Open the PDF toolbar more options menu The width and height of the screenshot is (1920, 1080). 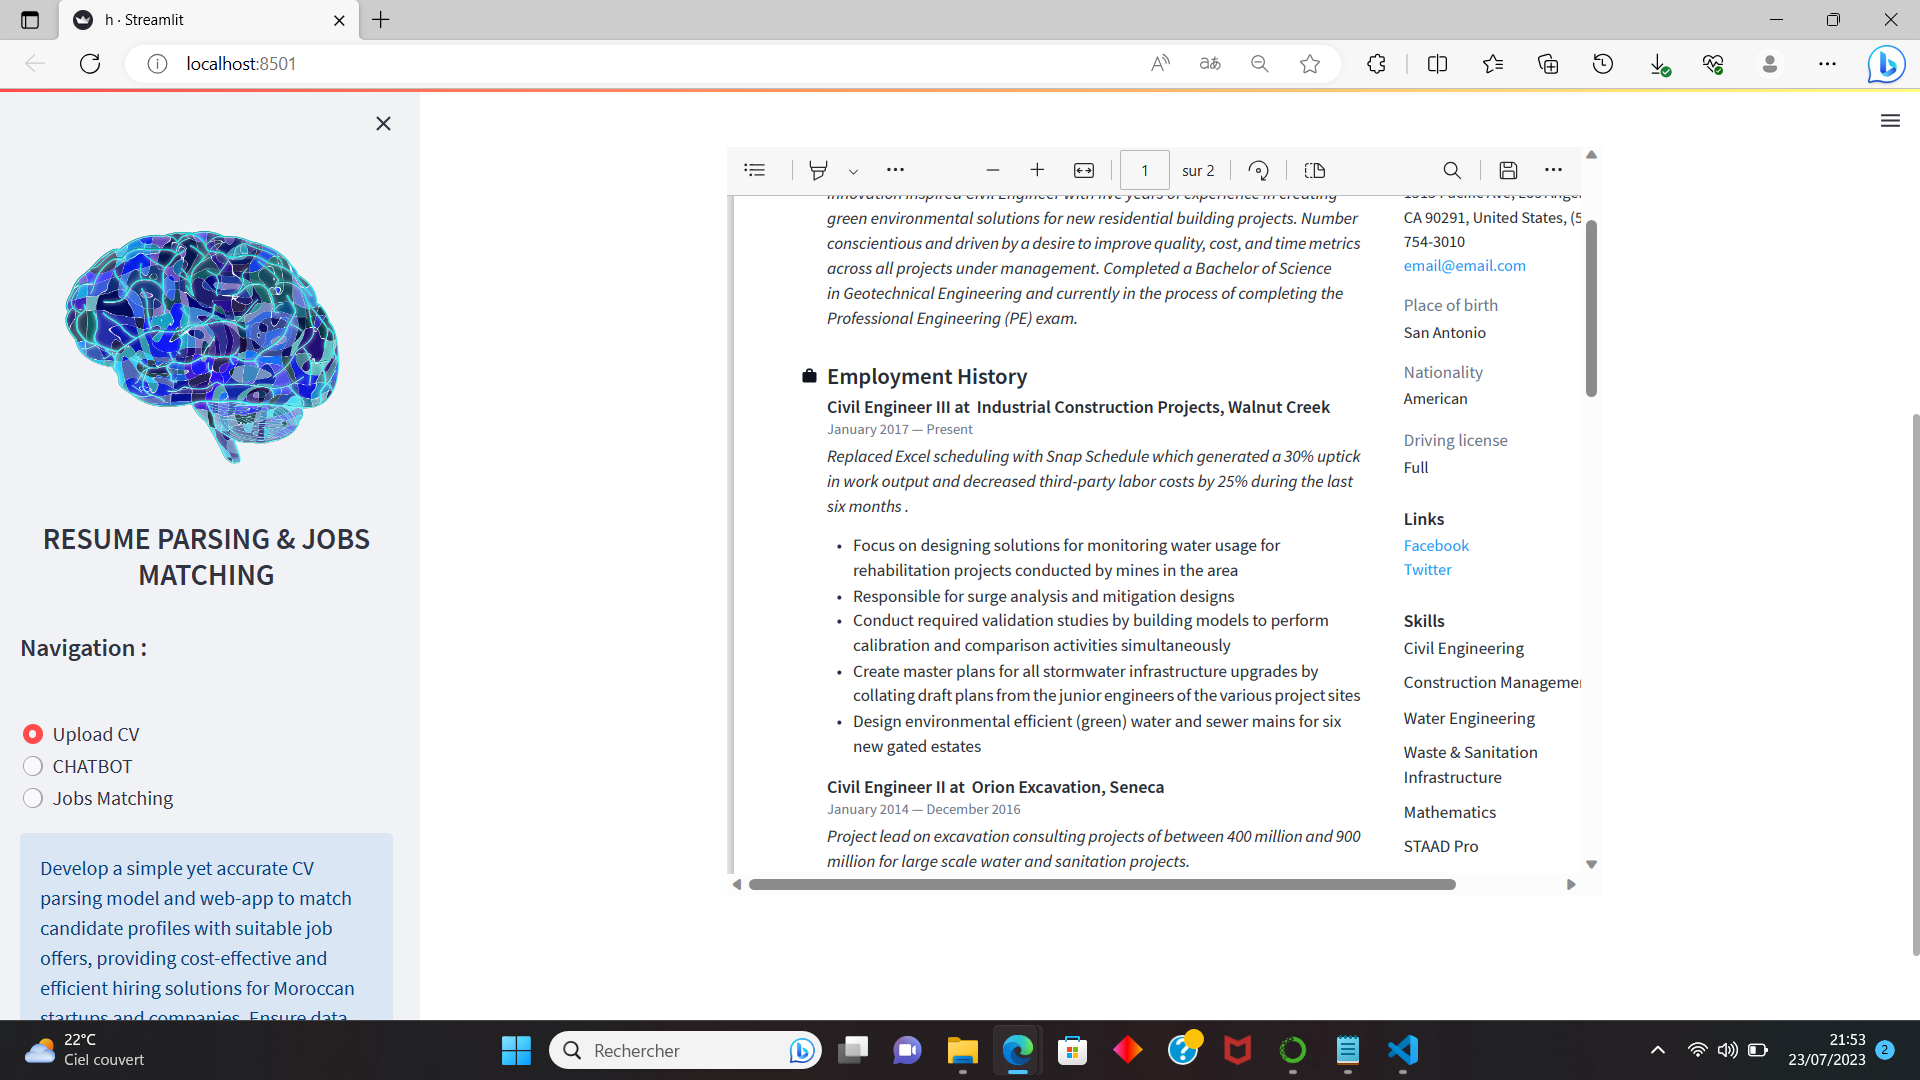click(x=896, y=170)
